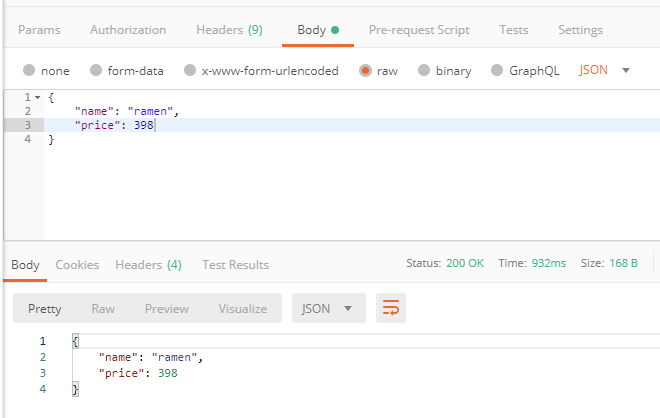This screenshot has height=418, width=660.
Task: View the response Headers (4) tab
Action: coord(148,265)
